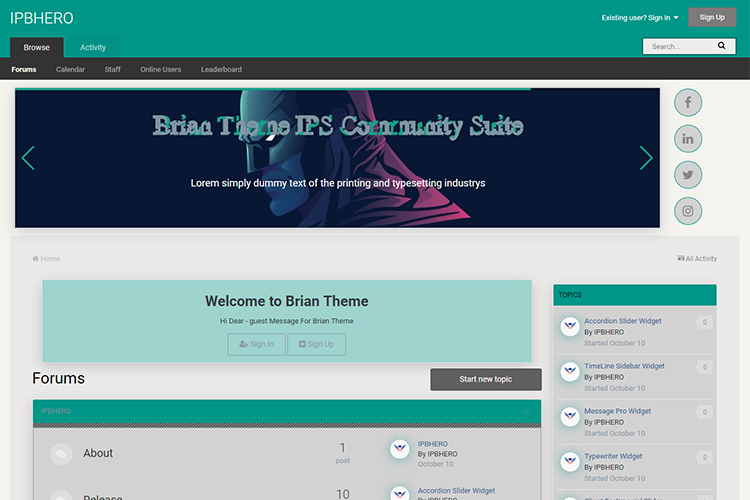
Task: Click 'Started October 10' under Typewriter Widget
Action: (x=615, y=478)
